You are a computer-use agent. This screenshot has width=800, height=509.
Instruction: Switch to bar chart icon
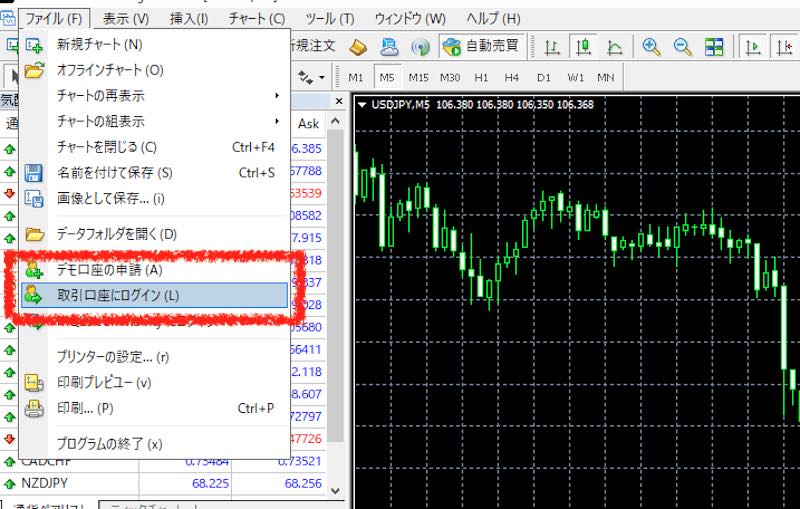point(552,47)
